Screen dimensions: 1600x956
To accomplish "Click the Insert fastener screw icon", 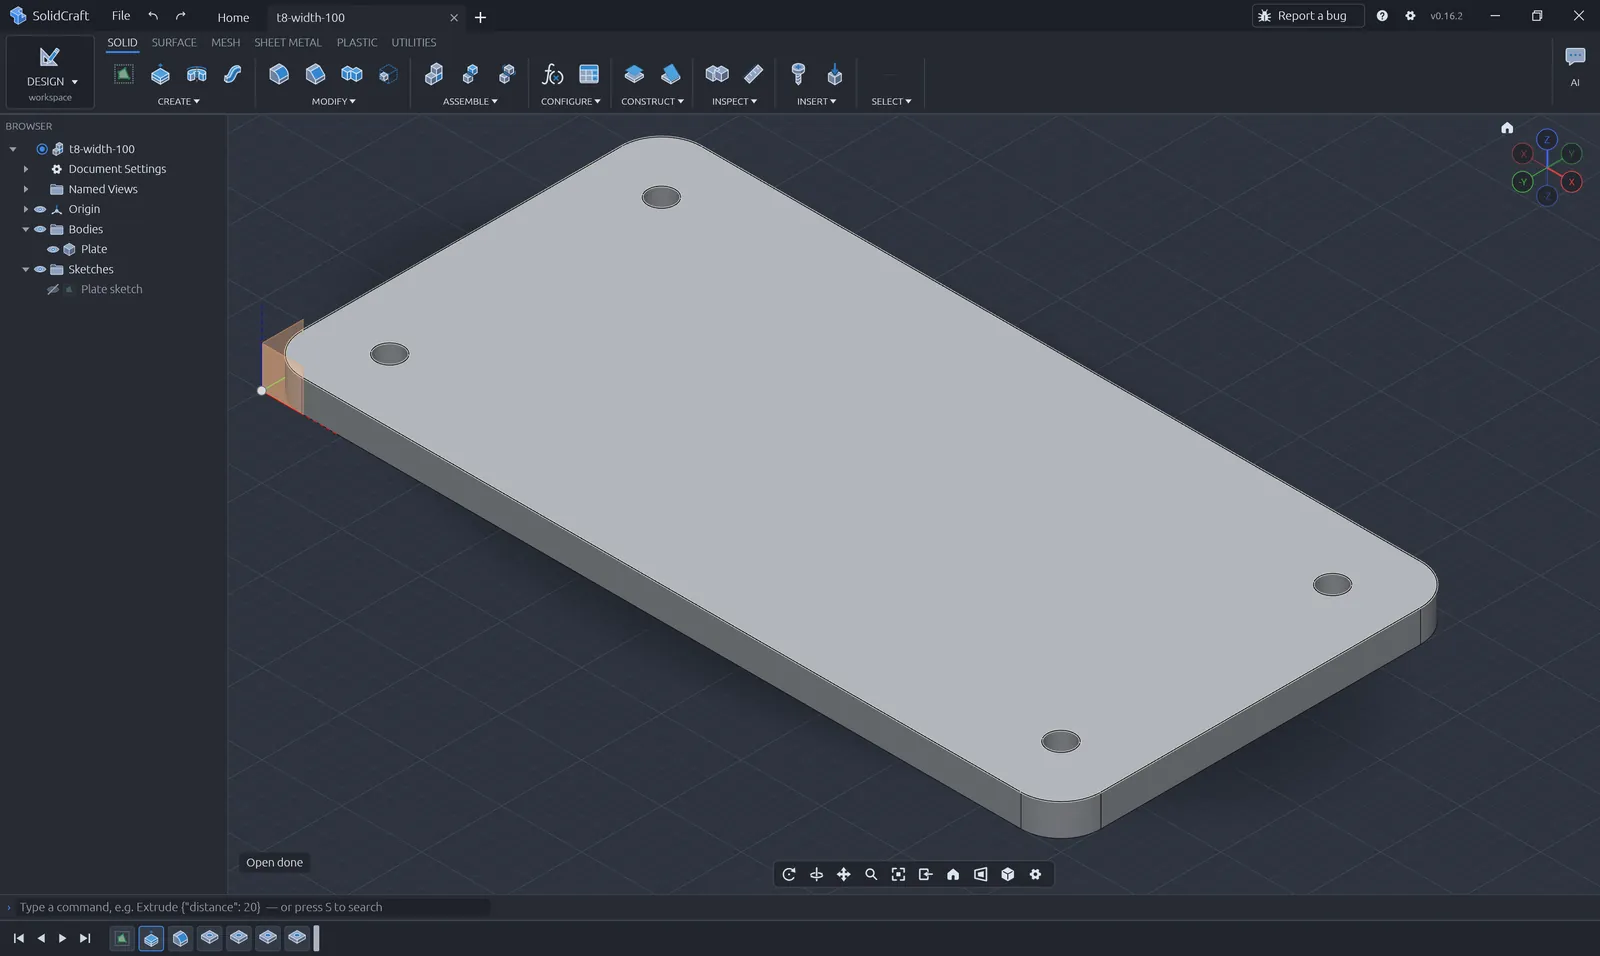I will coord(798,74).
